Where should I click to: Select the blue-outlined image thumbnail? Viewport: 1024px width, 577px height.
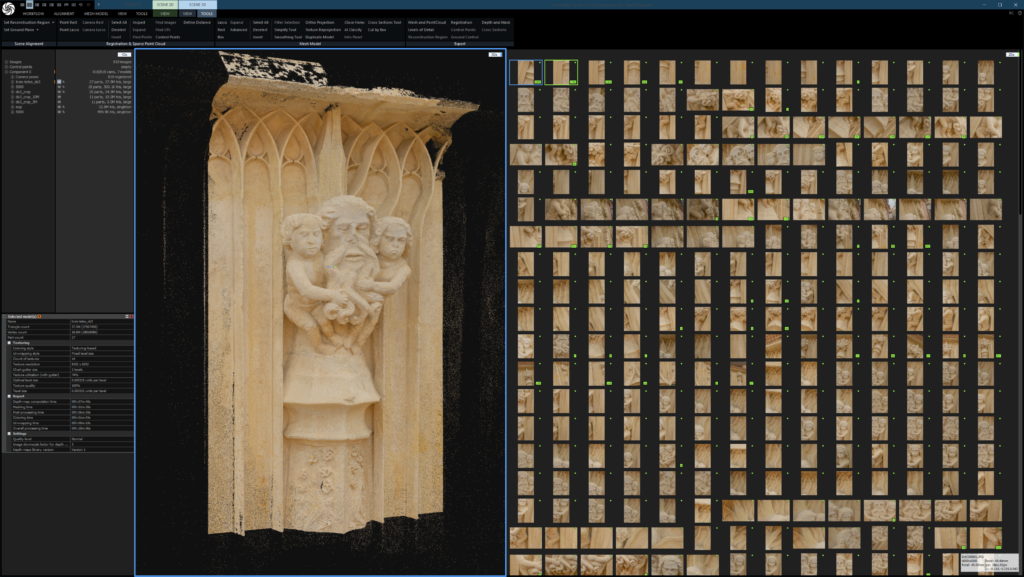(x=526, y=72)
